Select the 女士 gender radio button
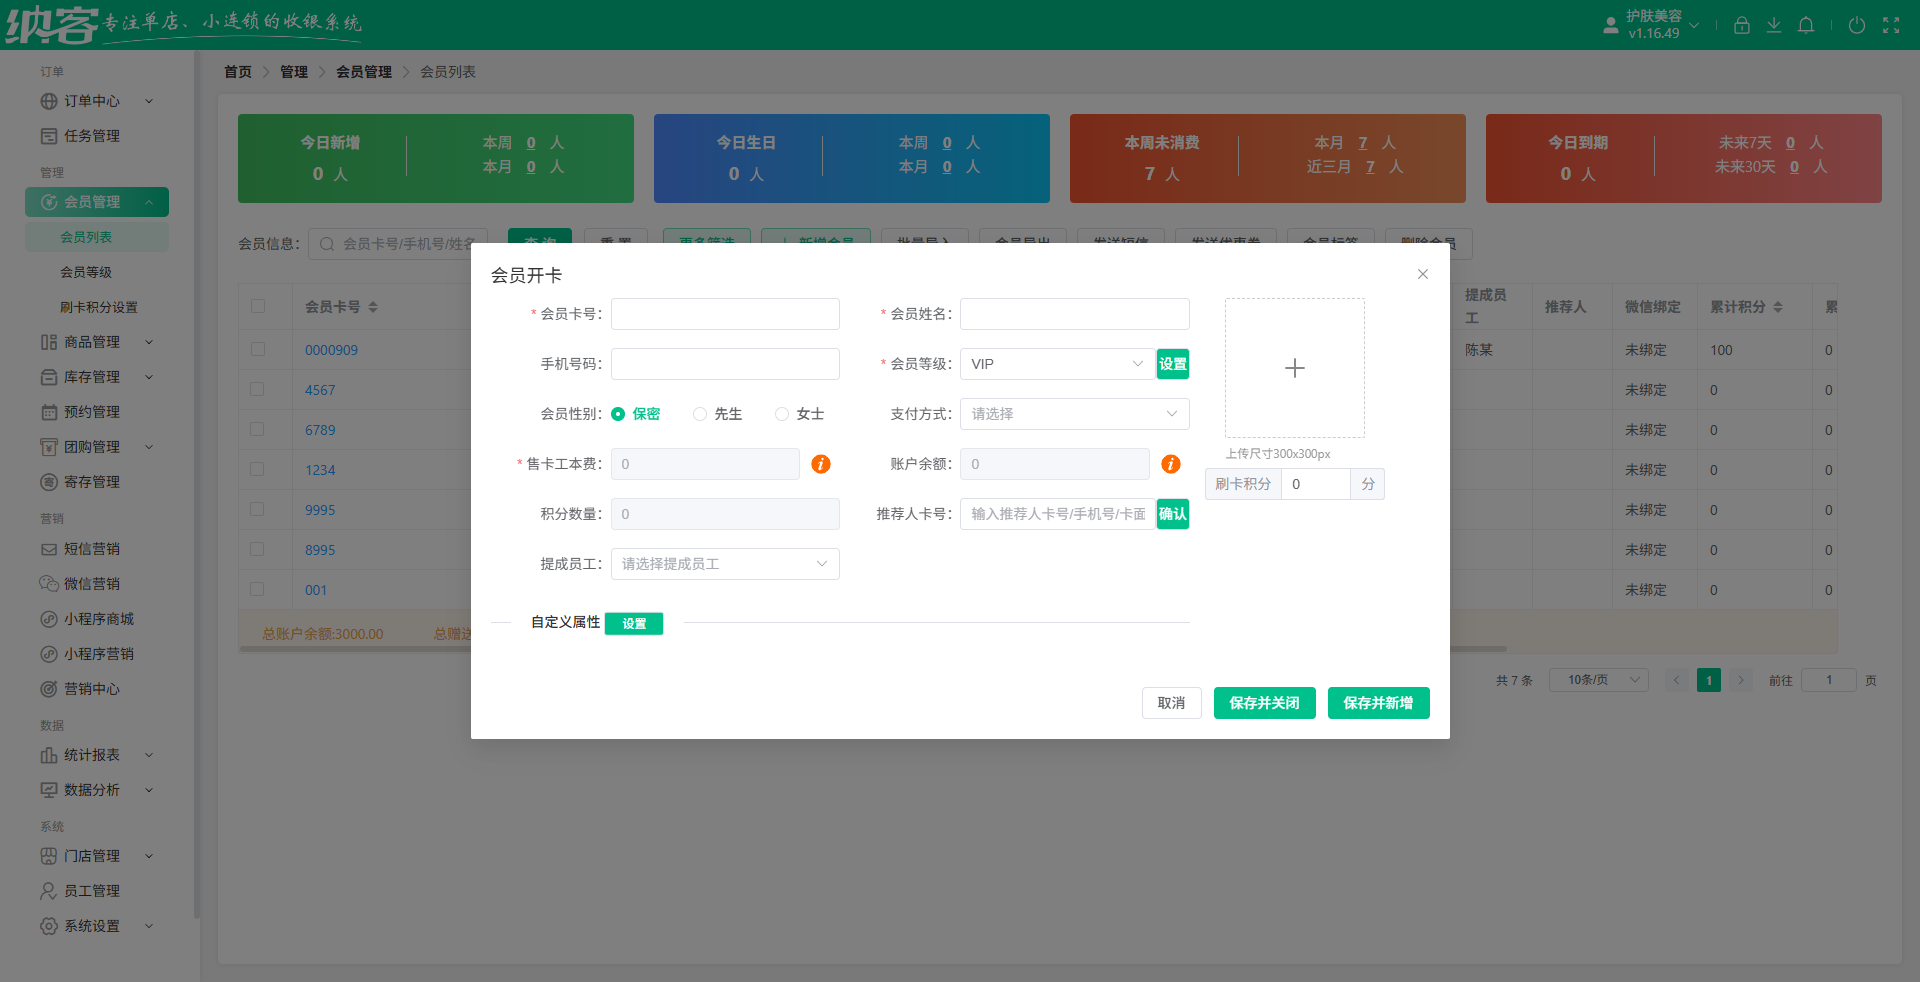1920x982 pixels. (x=782, y=414)
